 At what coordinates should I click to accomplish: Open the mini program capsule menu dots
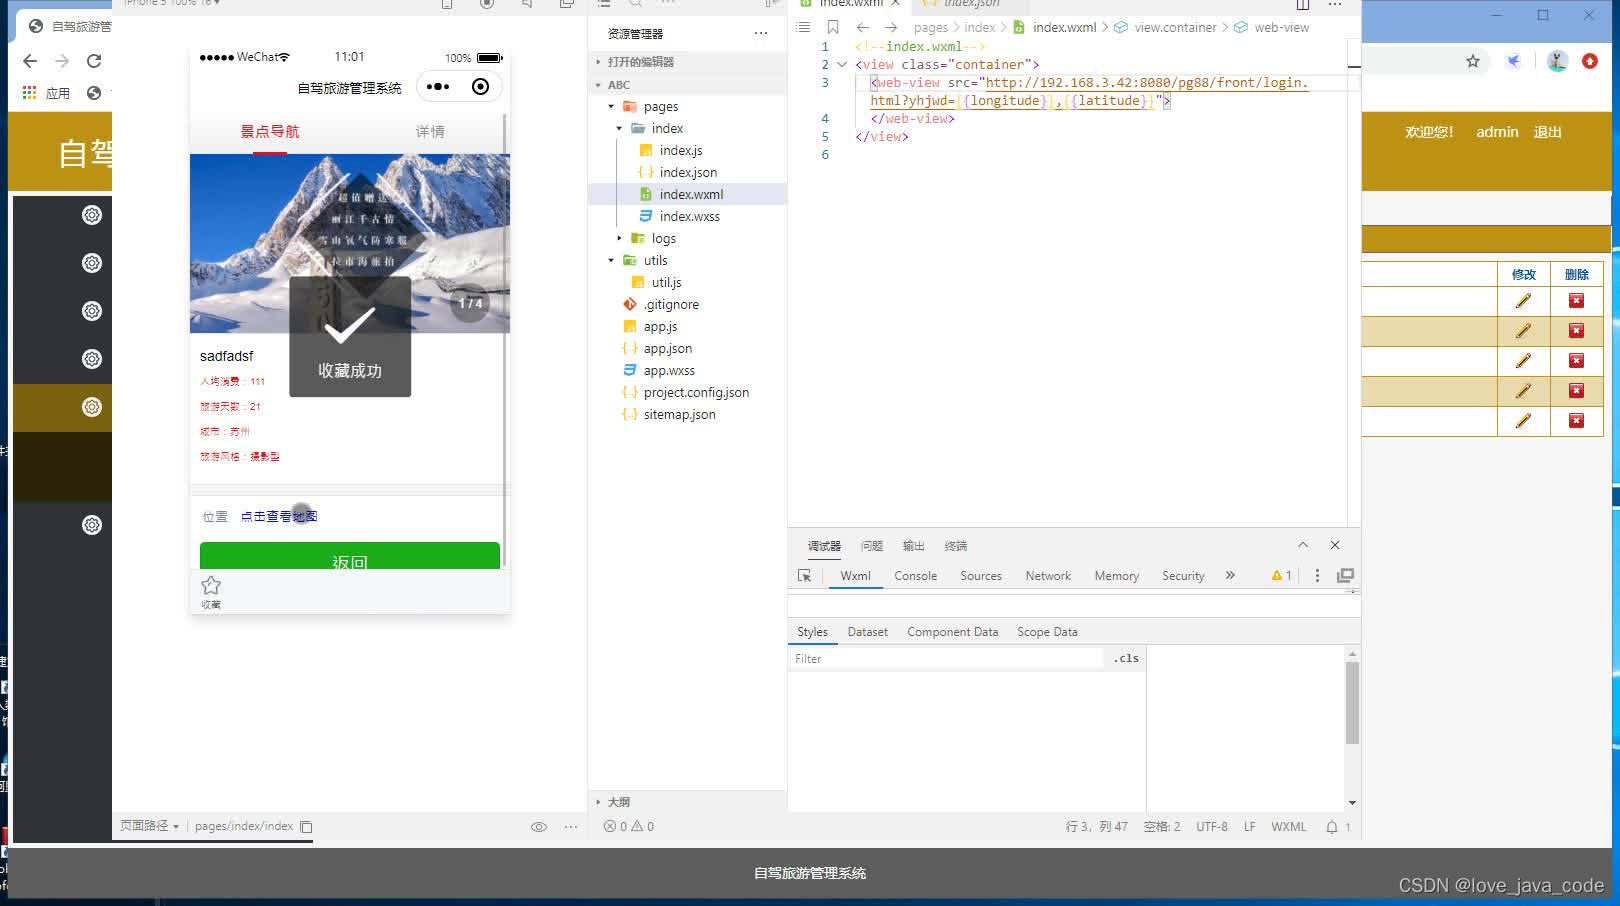tap(438, 87)
